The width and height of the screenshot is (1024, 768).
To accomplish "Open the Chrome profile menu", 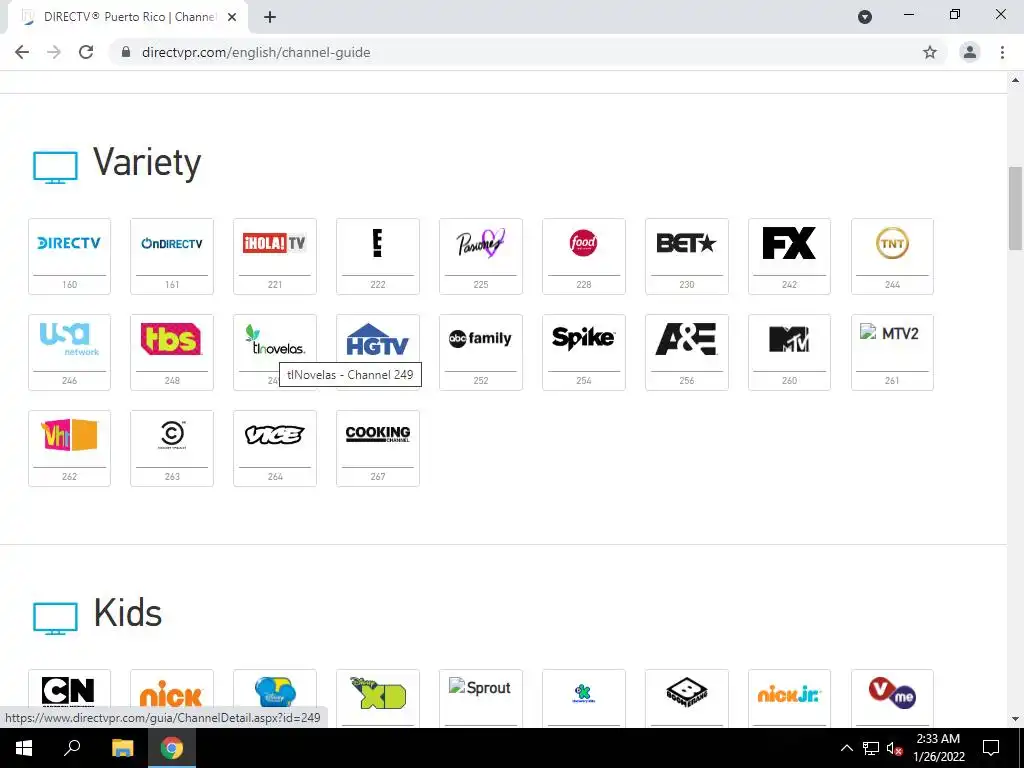I will [970, 52].
